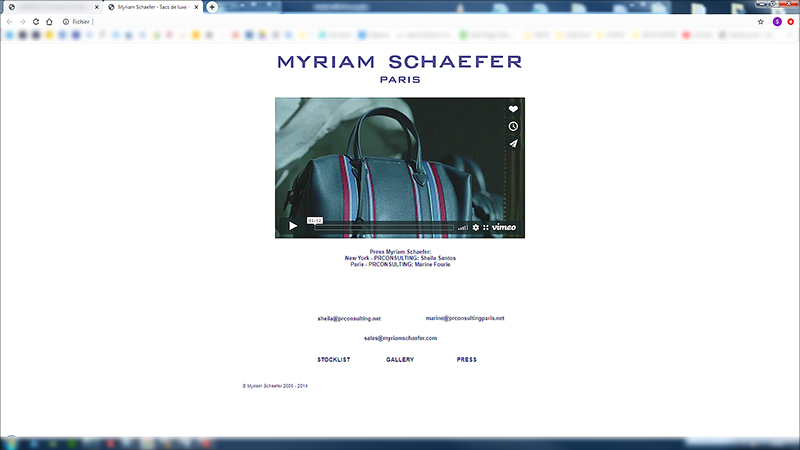Go to browser home page
Screen dimensions: 800x450
[x=49, y=21]
